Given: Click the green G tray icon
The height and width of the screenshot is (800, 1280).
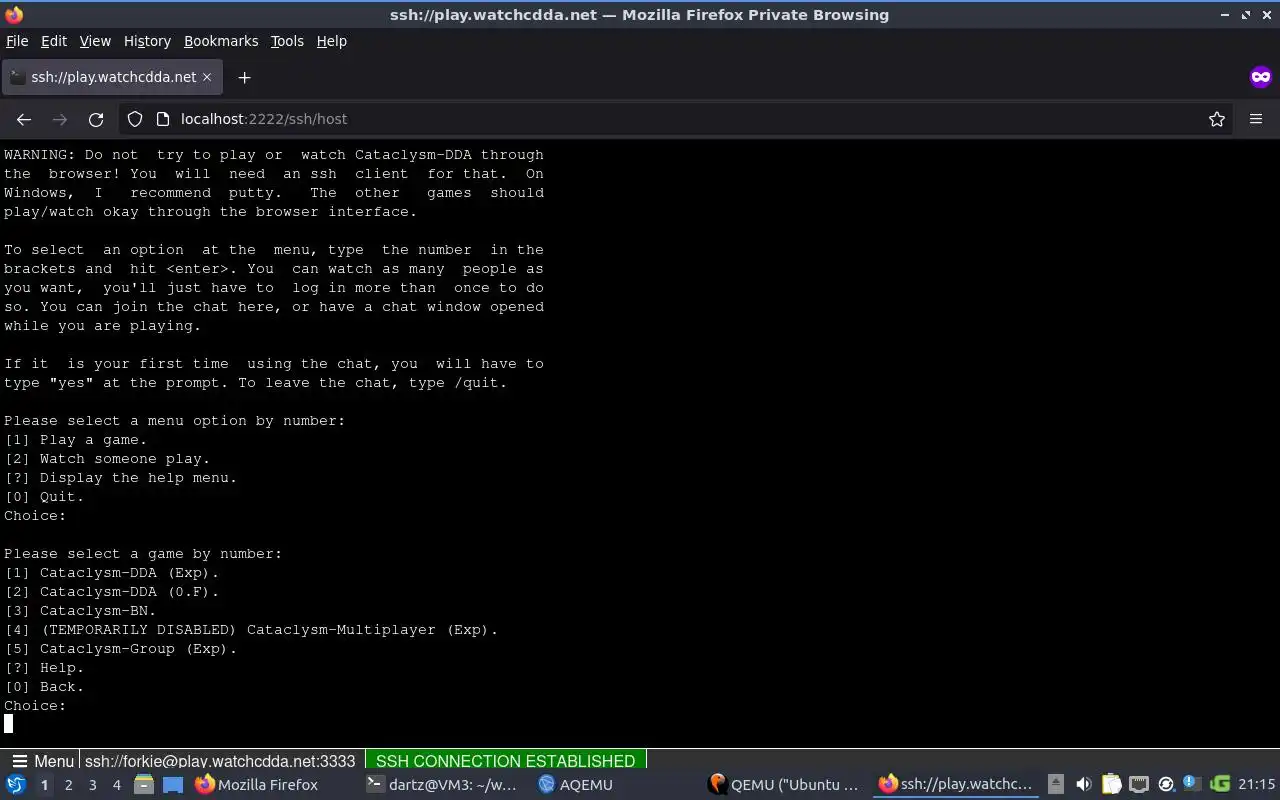Looking at the screenshot, I should click(1220, 785).
